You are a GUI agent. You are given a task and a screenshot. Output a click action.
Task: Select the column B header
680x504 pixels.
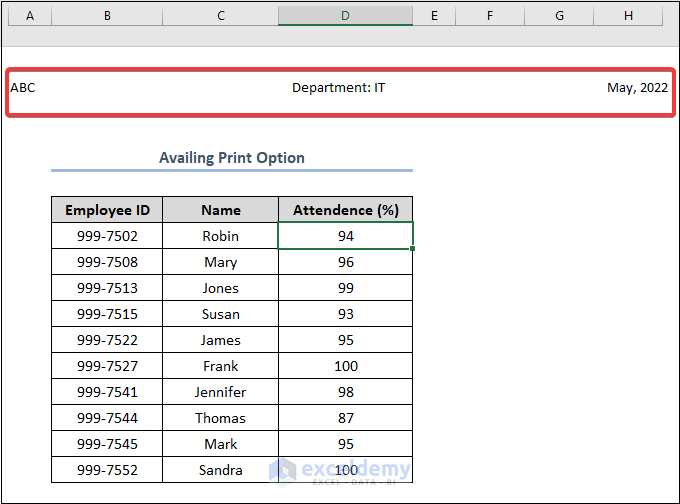coord(107,16)
